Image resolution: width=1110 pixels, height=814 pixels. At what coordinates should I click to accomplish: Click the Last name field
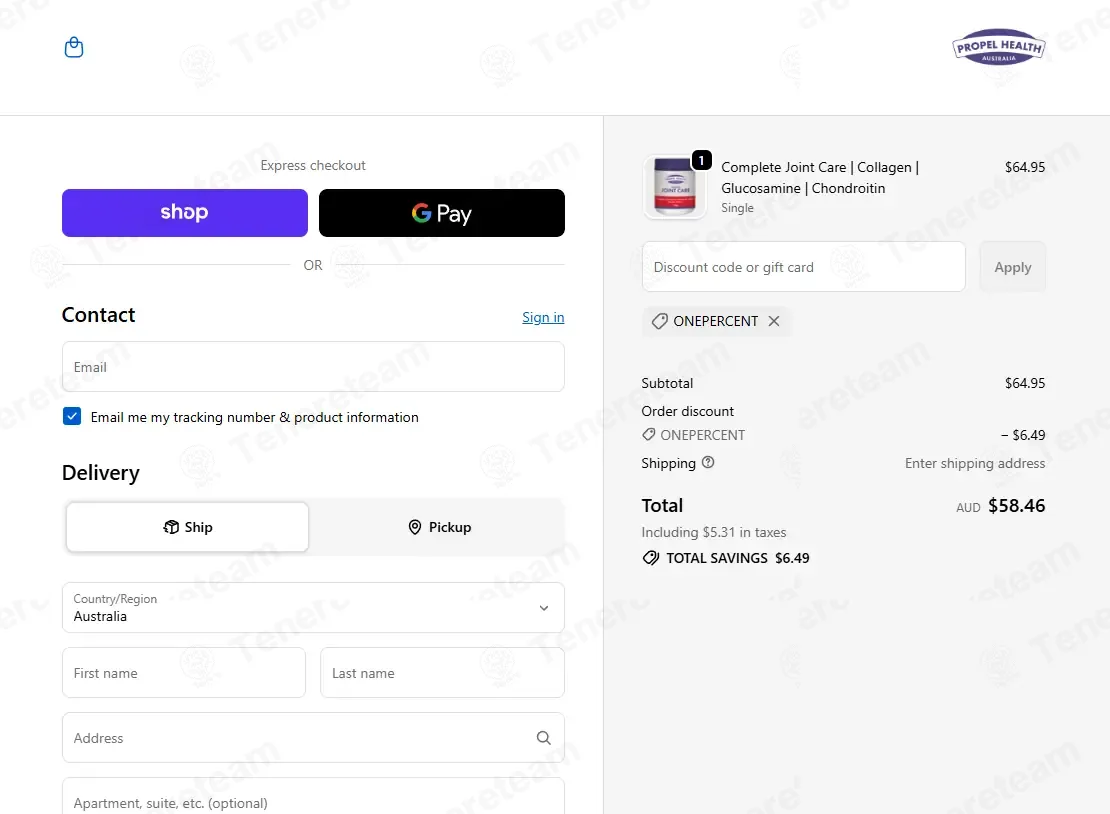442,672
